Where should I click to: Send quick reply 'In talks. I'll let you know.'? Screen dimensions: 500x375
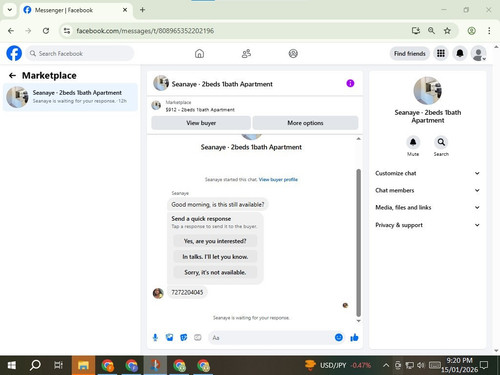(x=215, y=257)
